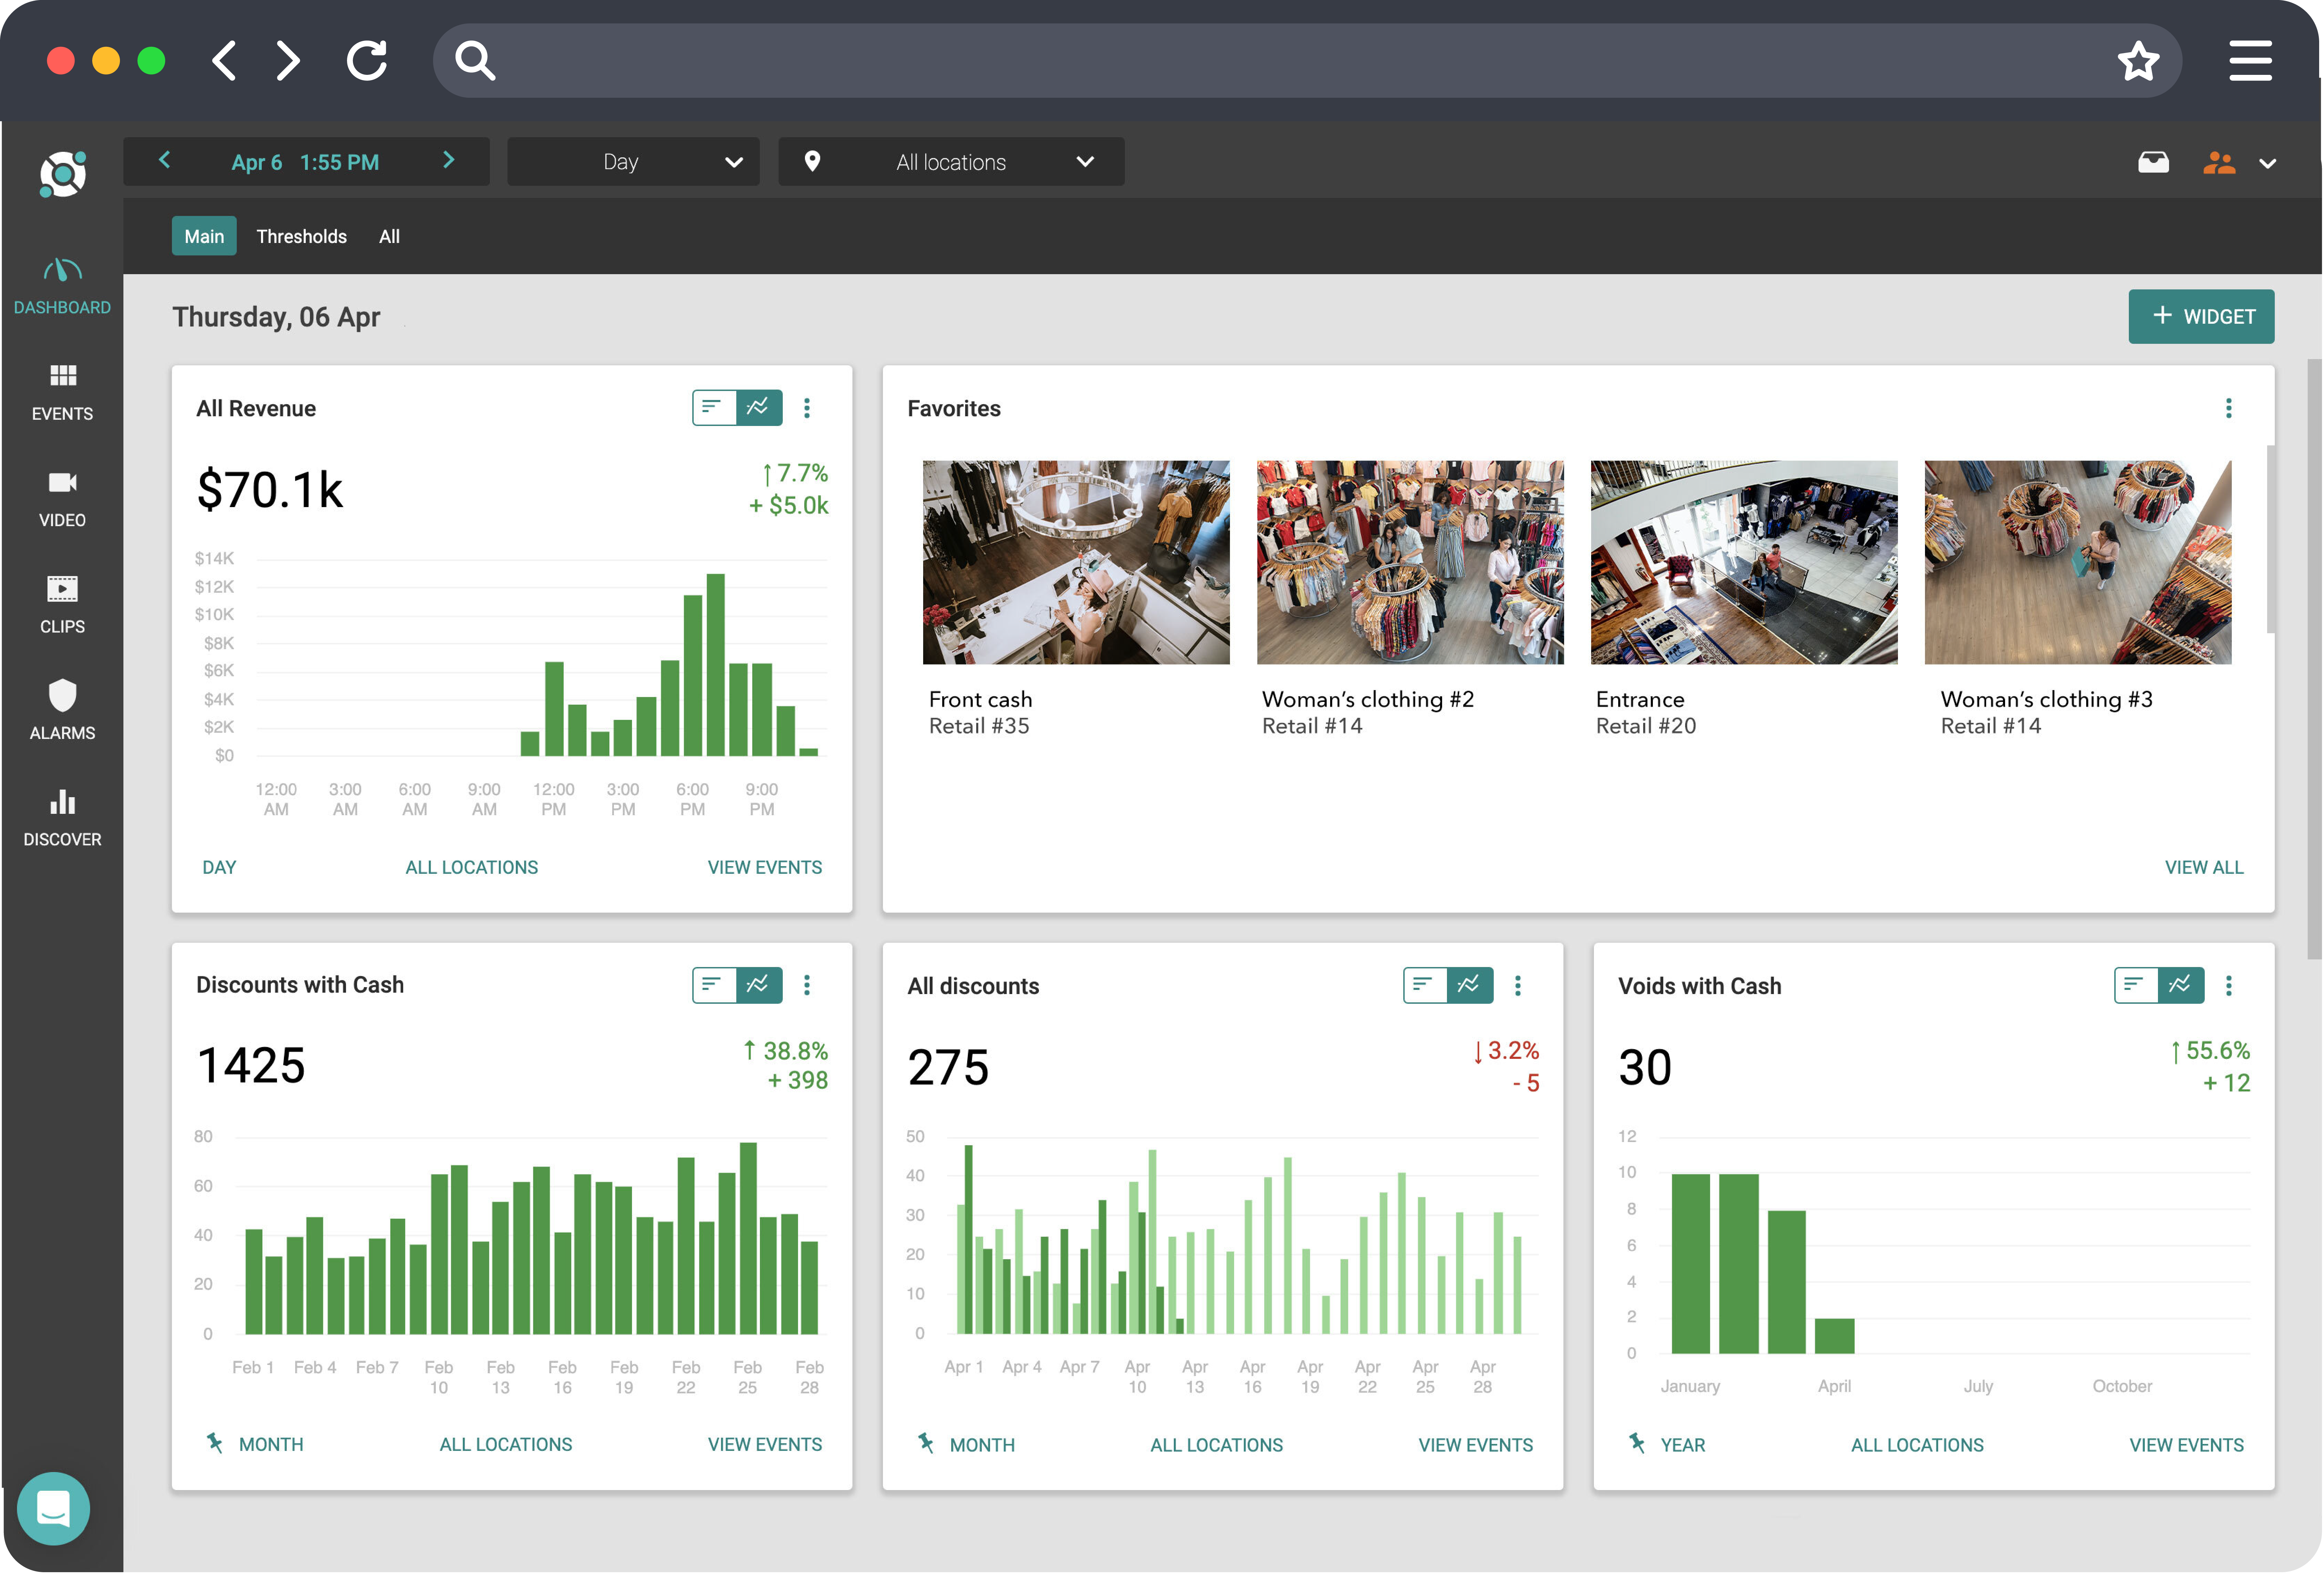The height and width of the screenshot is (1576, 2324).
Task: Switch to the All tab
Action: coord(389,236)
